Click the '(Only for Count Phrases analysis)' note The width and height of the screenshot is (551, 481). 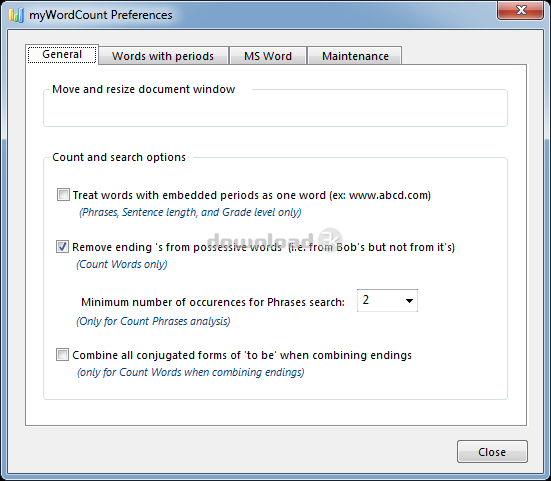click(x=153, y=321)
